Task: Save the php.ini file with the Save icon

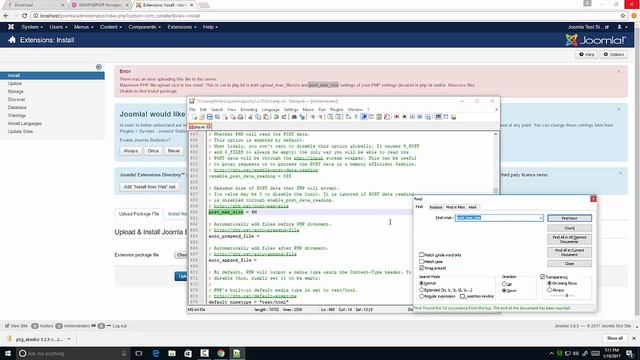Action: point(209,117)
